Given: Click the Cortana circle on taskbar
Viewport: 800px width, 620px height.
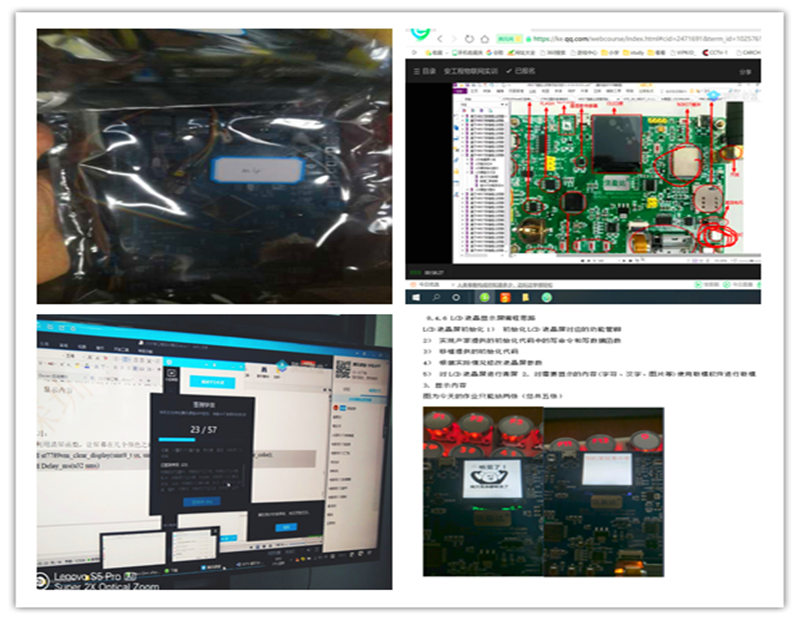Looking at the screenshot, I should pos(456,297).
